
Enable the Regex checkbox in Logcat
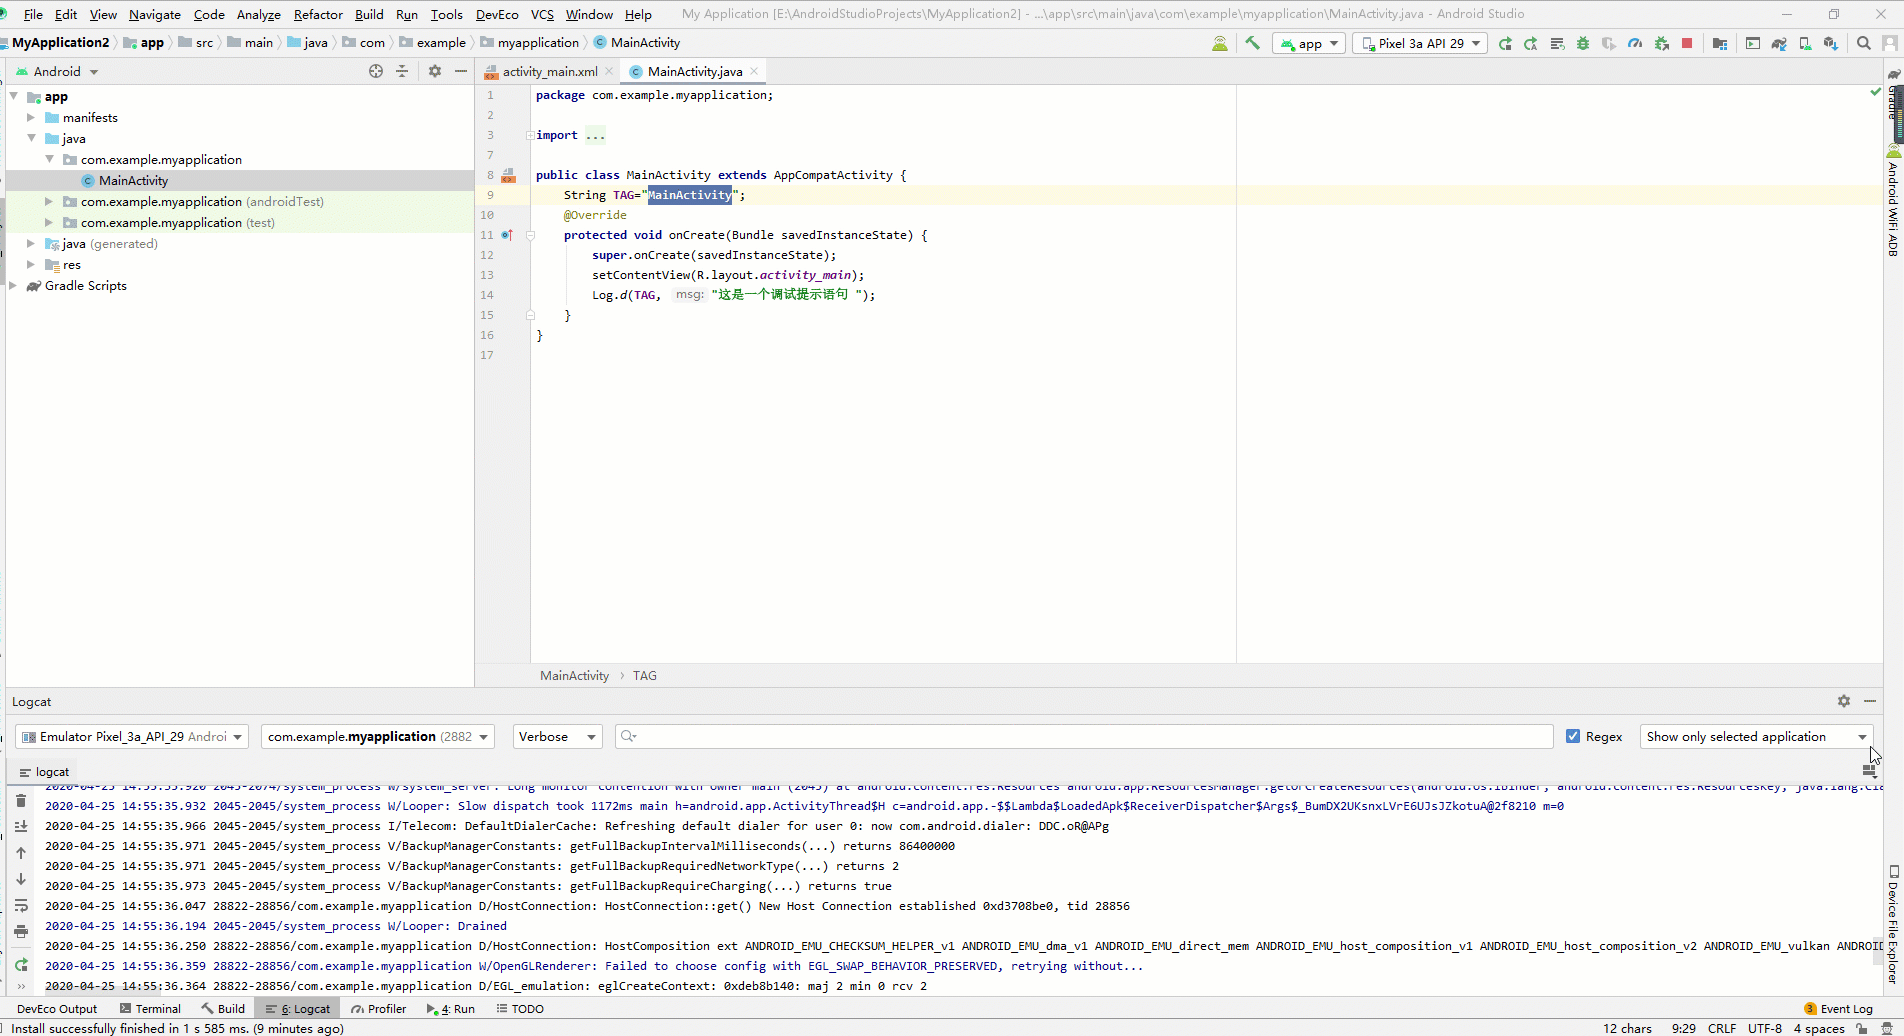pyautogui.click(x=1574, y=737)
